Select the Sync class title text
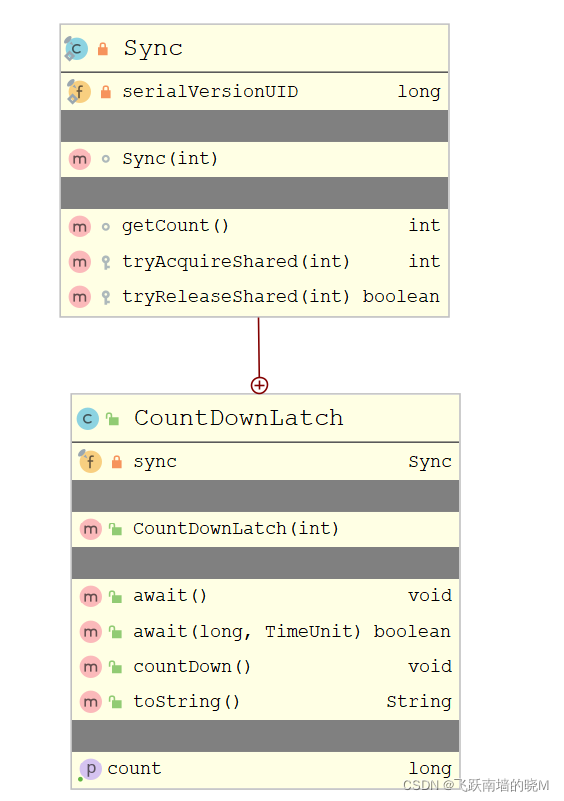Viewport: 564px width, 801px height. click(x=153, y=49)
